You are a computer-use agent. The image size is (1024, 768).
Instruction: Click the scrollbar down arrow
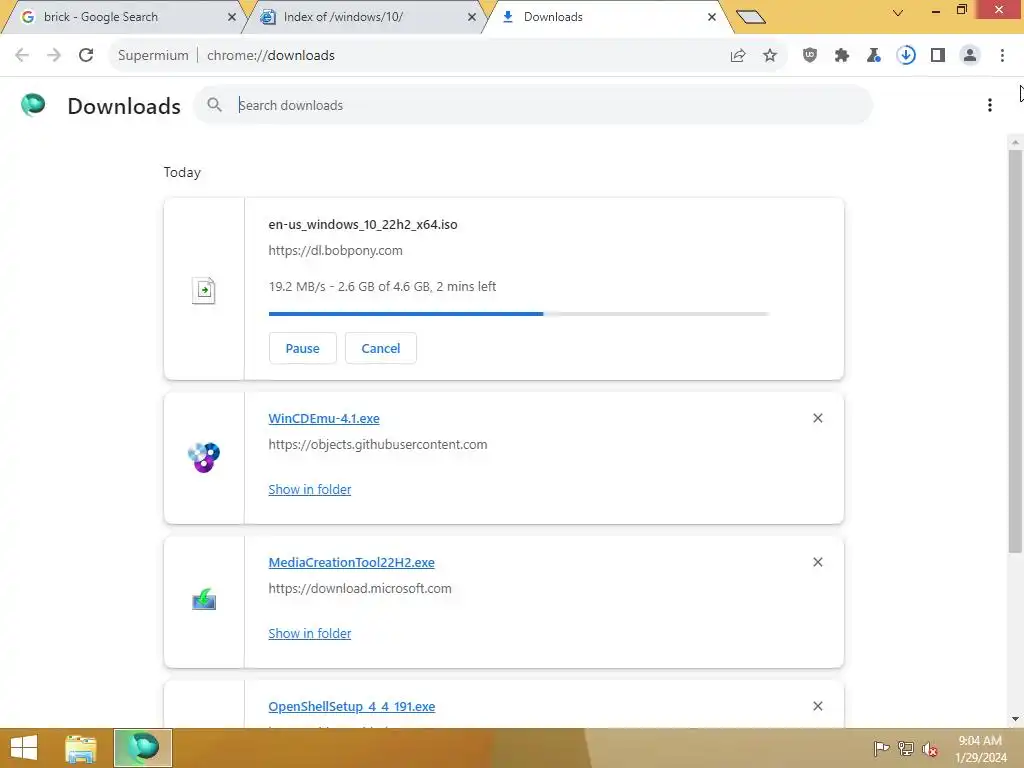coord(1015,719)
